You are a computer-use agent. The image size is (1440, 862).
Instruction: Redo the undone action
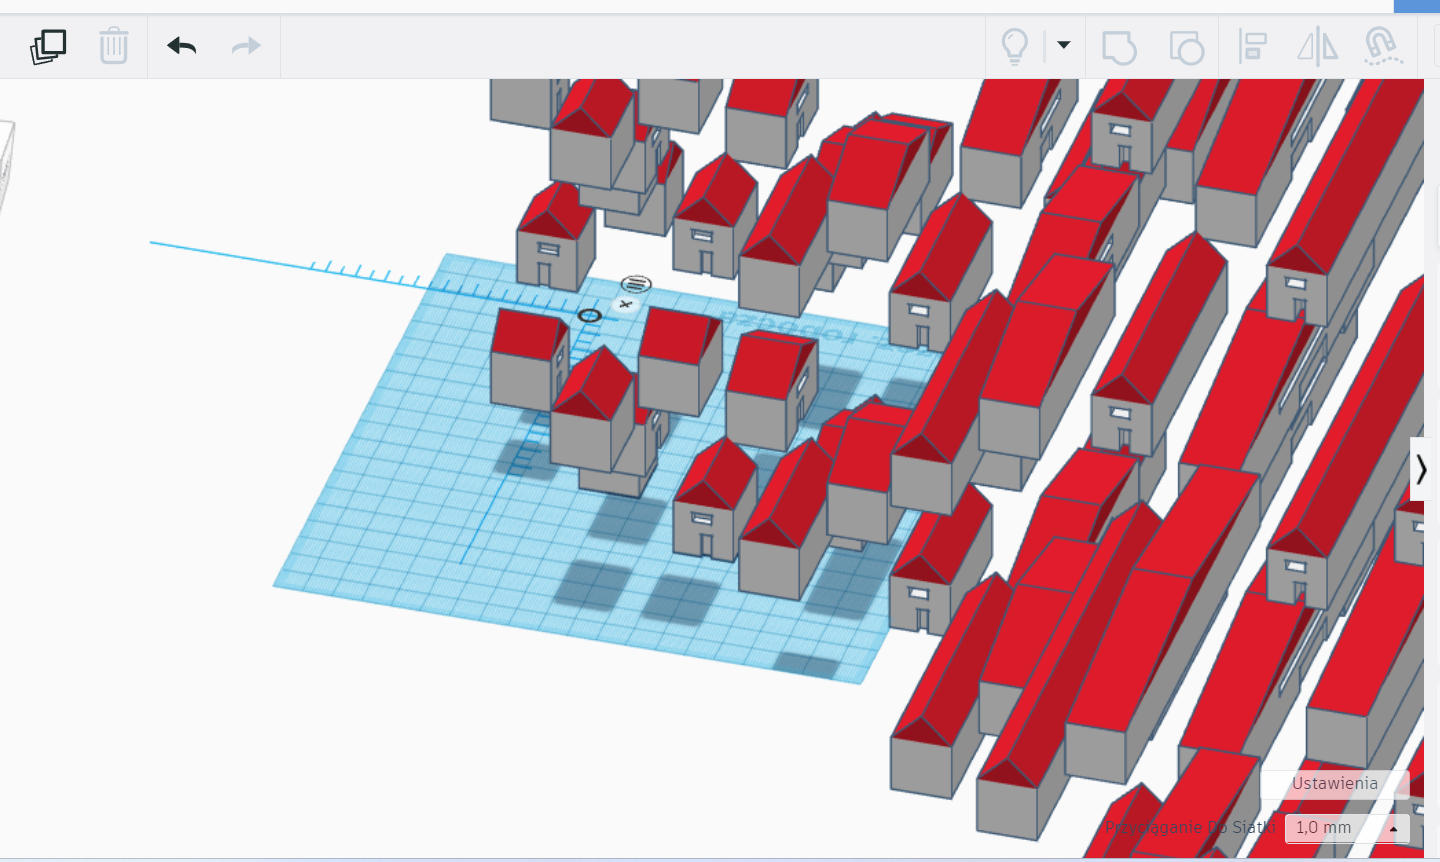tap(246, 46)
